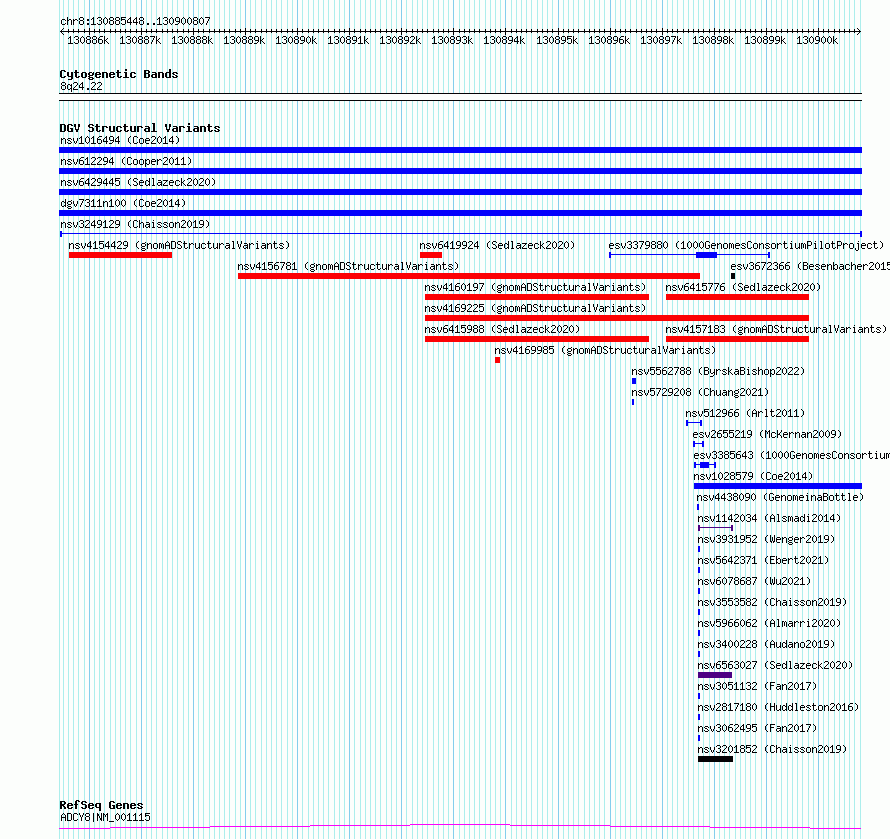Open variant nsv3931952 (Wenger2019) label

click(766, 539)
